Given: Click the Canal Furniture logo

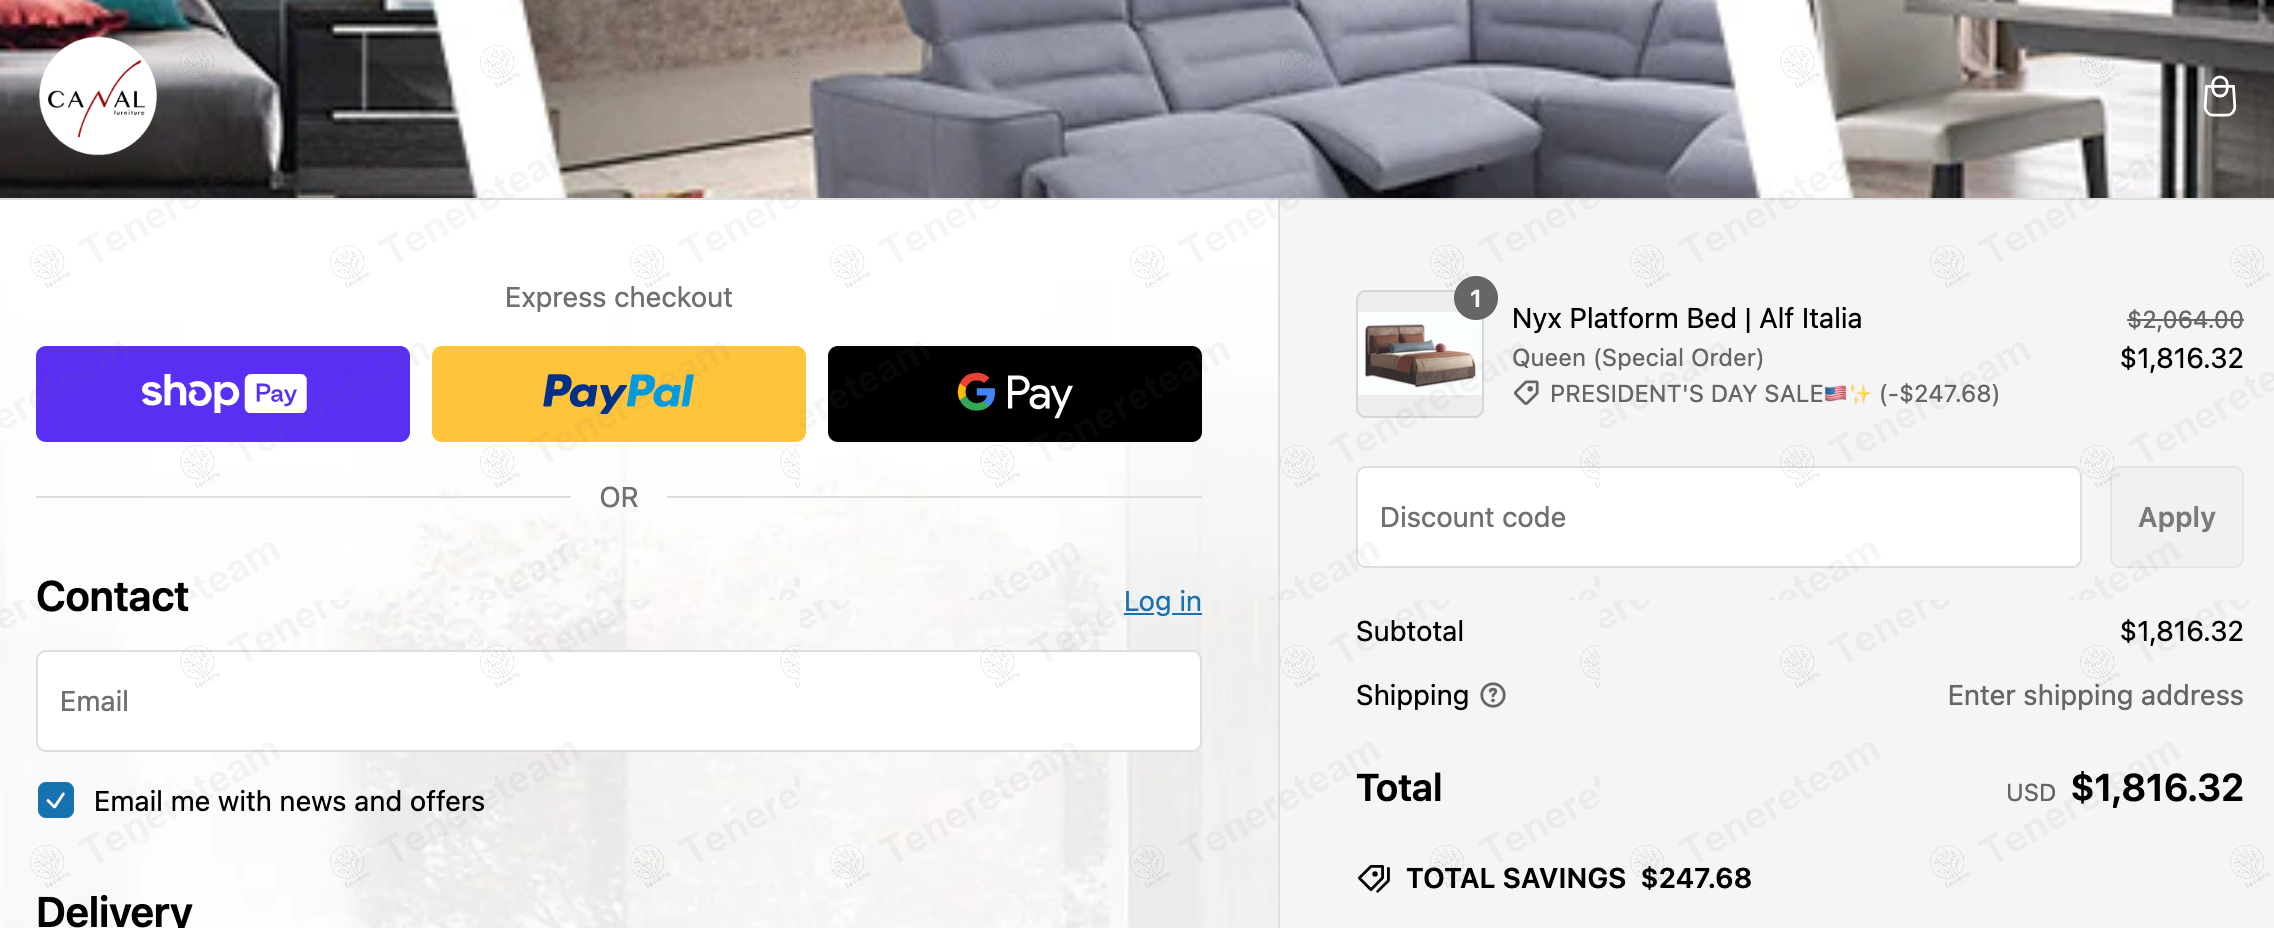Looking at the screenshot, I should [98, 96].
